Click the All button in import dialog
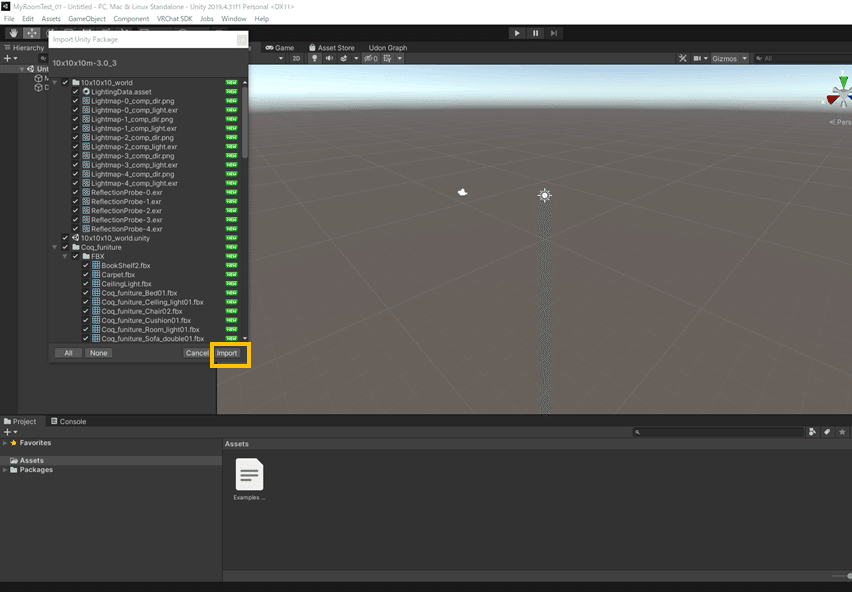The image size is (852, 592). (68, 353)
